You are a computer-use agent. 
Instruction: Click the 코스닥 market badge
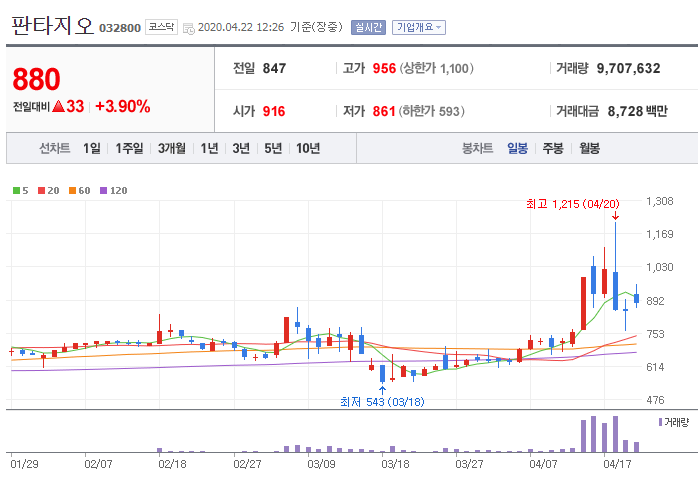click(161, 27)
